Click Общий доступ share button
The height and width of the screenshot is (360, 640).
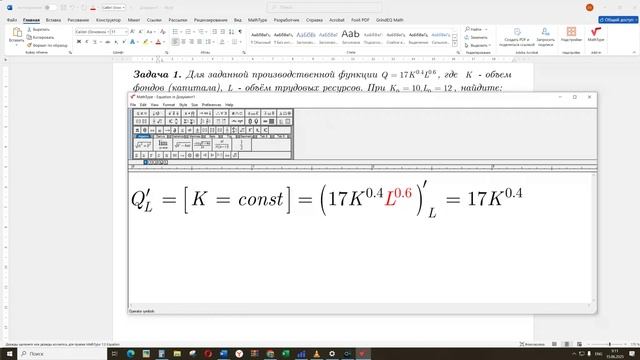[618, 20]
